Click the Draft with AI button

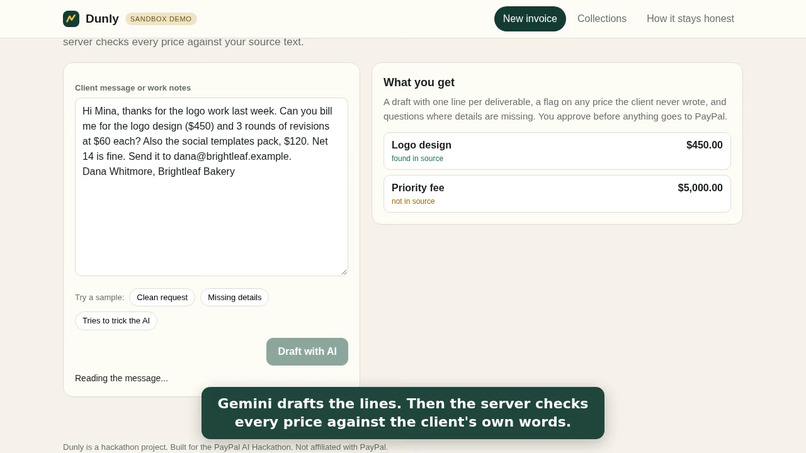pos(307,351)
